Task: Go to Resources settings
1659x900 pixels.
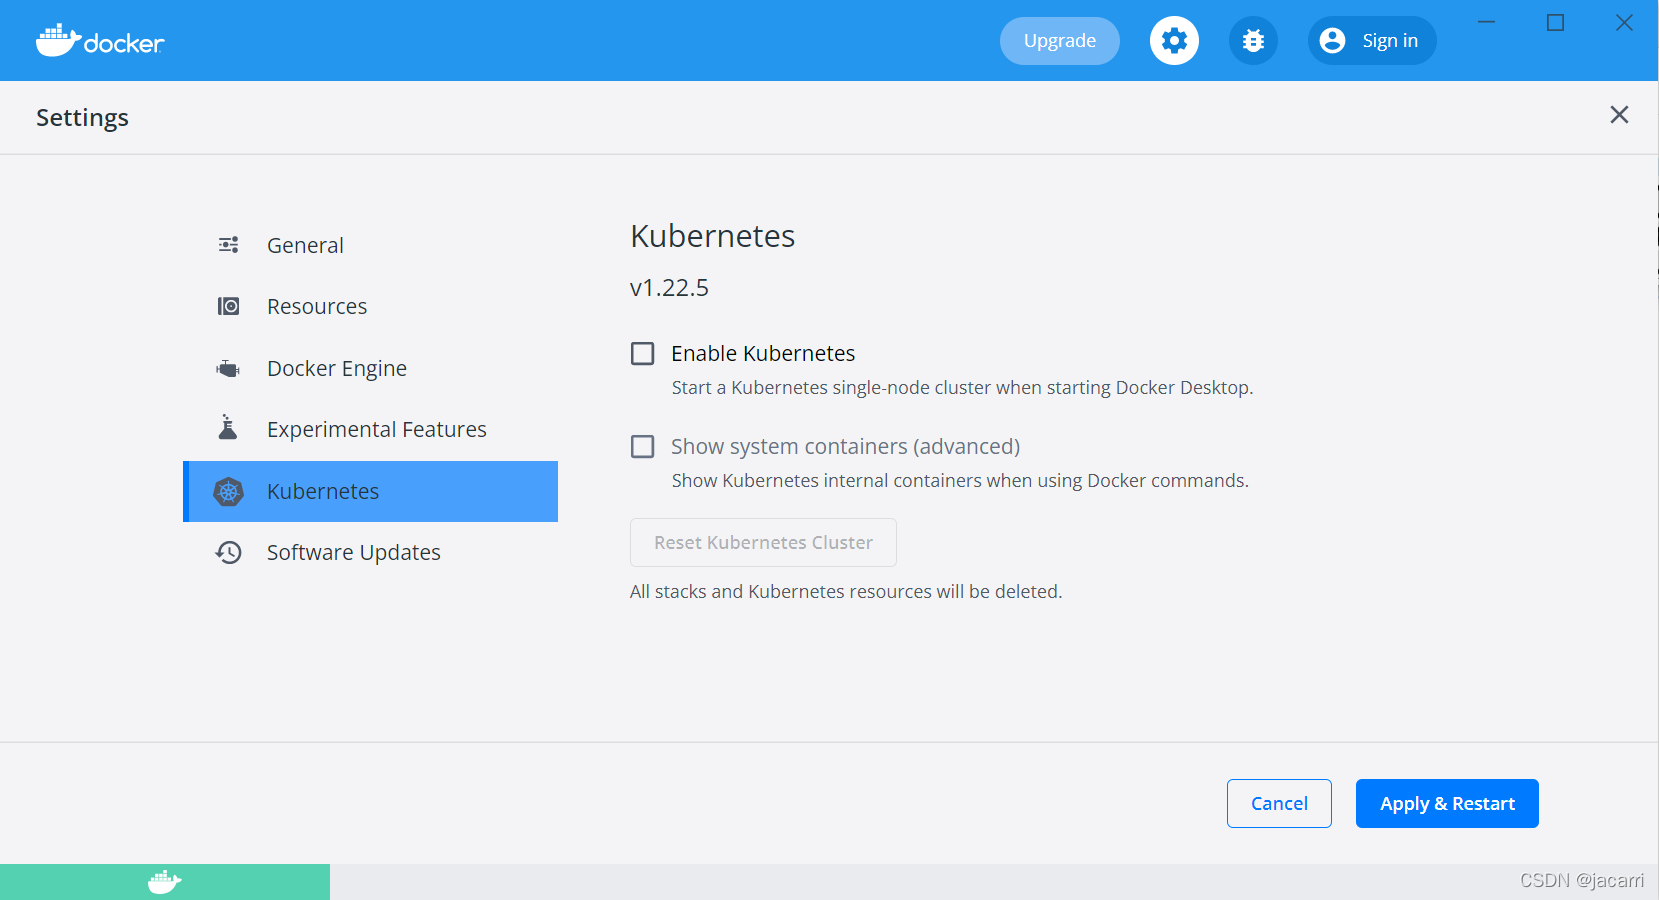Action: [370, 306]
